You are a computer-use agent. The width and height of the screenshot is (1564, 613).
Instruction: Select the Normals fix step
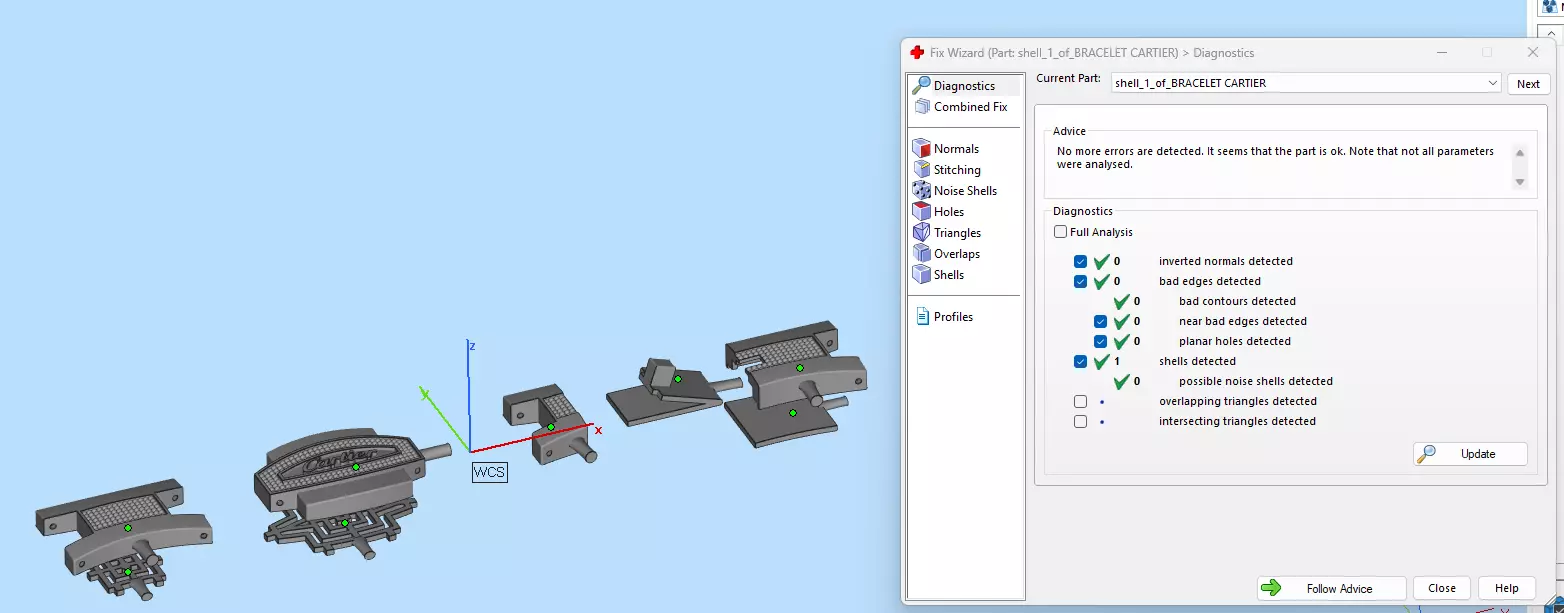(x=946, y=149)
